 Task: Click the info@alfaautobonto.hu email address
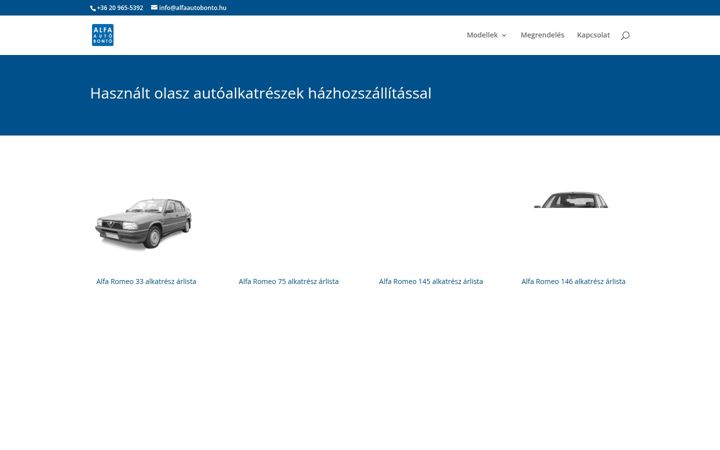pos(192,8)
